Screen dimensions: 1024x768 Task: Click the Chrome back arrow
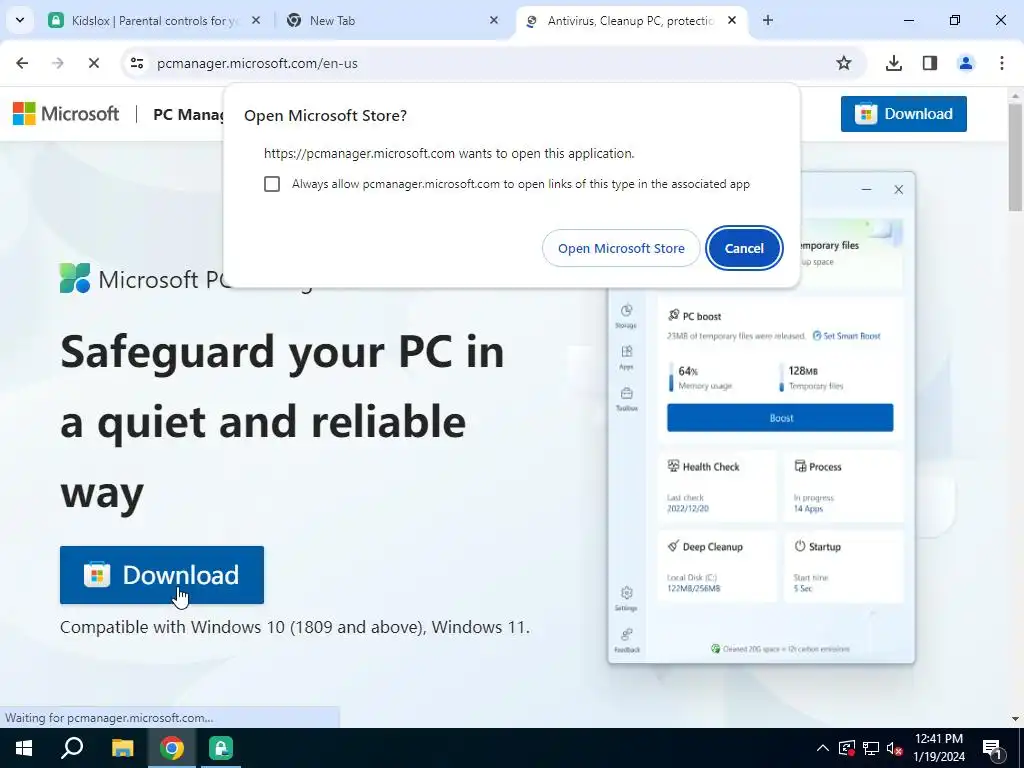click(x=22, y=63)
